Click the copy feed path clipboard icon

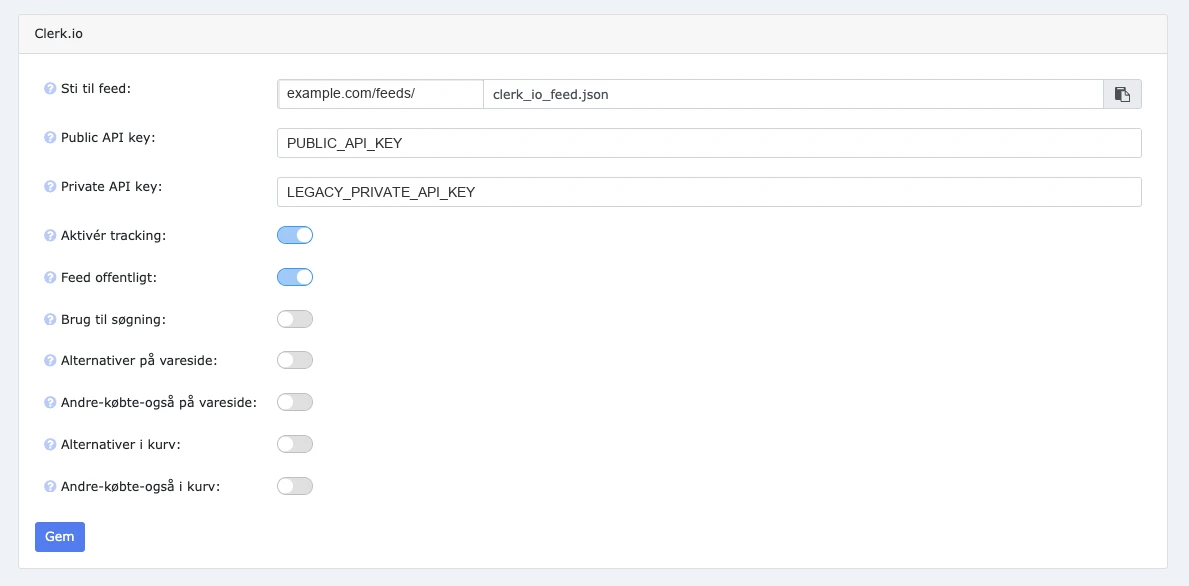coord(1122,94)
